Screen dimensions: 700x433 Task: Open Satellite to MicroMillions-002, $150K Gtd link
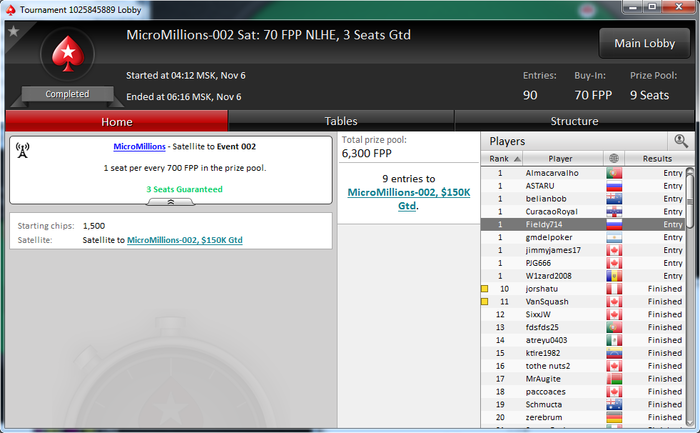click(184, 240)
